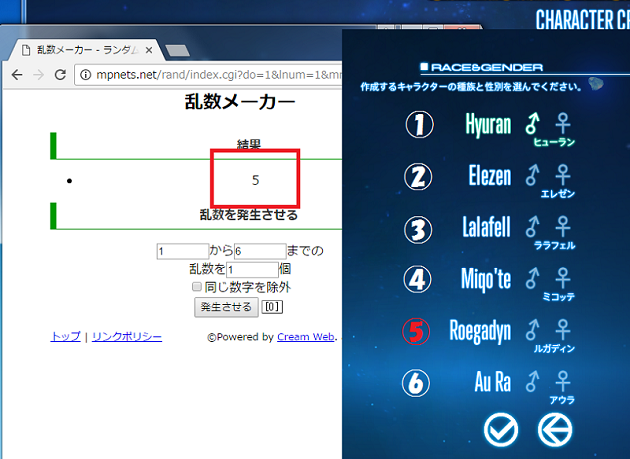Select the Elezen race name
The width and height of the screenshot is (630, 459).
tap(490, 176)
